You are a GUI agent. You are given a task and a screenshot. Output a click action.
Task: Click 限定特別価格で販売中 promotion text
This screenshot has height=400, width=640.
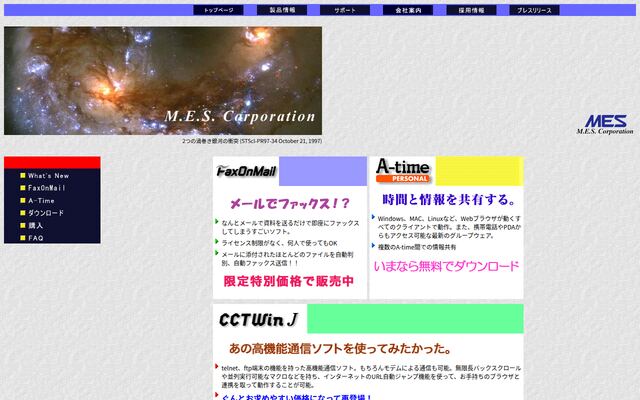point(289,281)
